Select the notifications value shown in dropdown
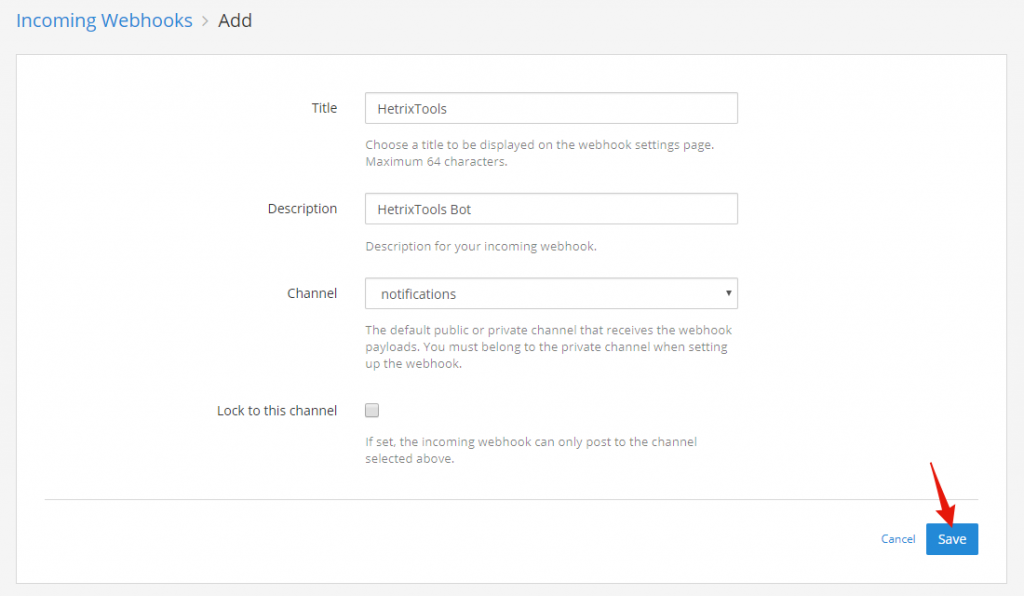This screenshot has width=1024, height=596. point(418,293)
